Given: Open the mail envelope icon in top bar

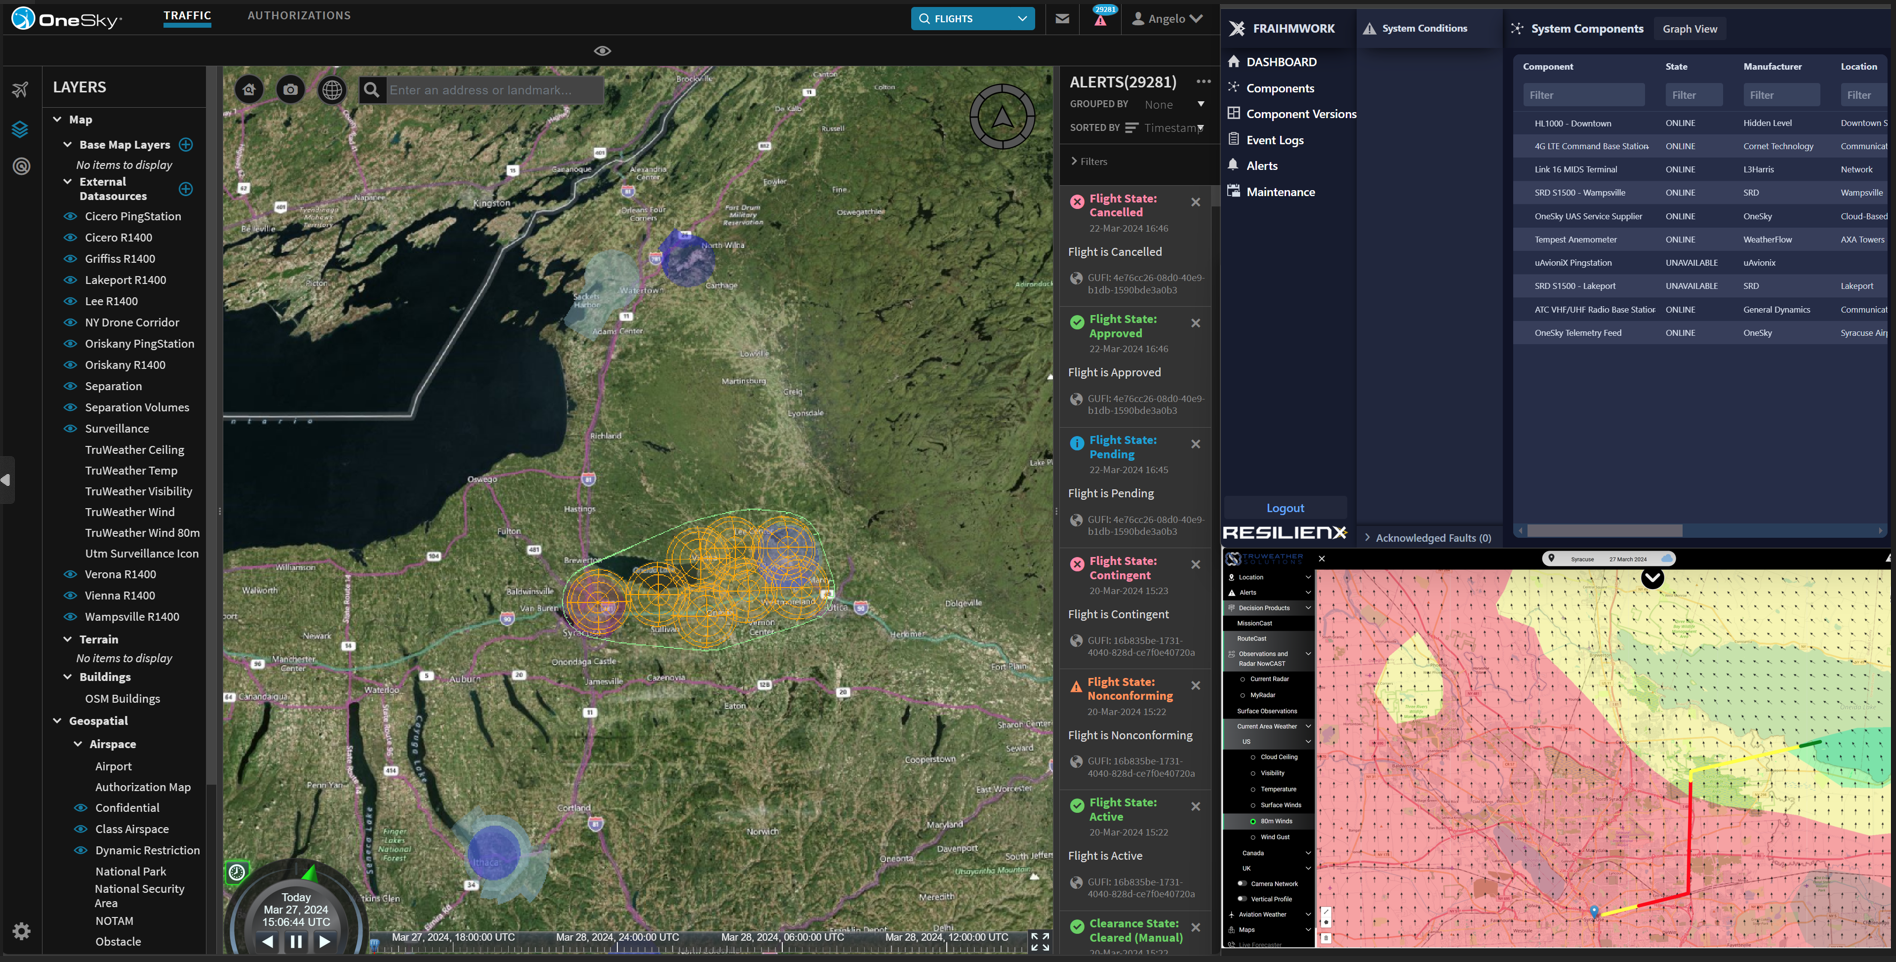Looking at the screenshot, I should point(1062,18).
